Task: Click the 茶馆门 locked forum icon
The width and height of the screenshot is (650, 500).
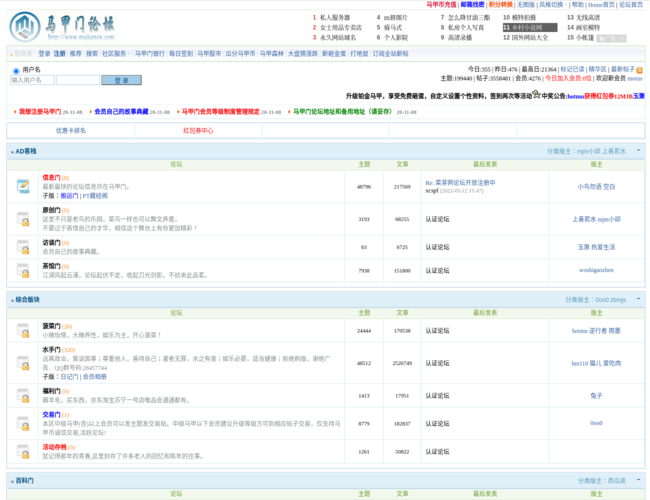Action: pyautogui.click(x=23, y=270)
